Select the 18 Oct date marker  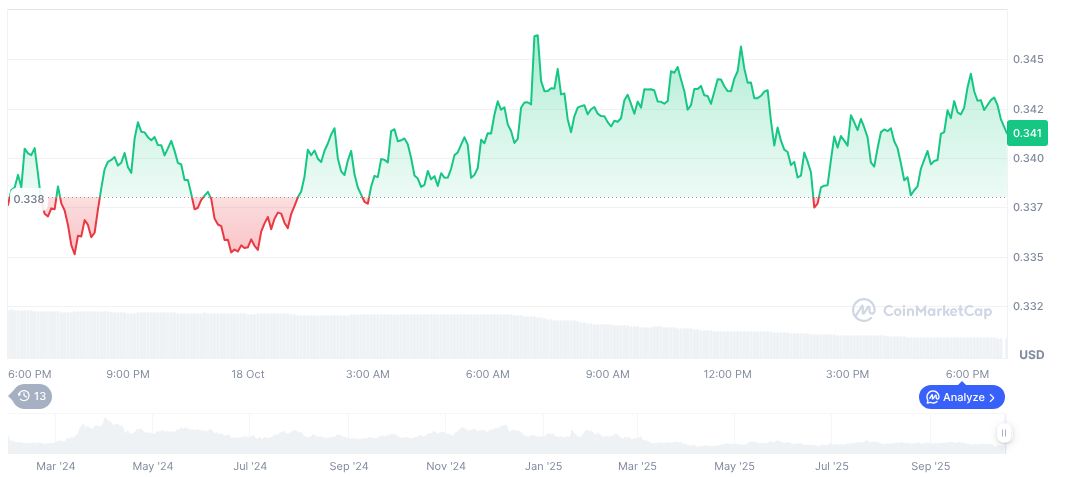(x=247, y=374)
